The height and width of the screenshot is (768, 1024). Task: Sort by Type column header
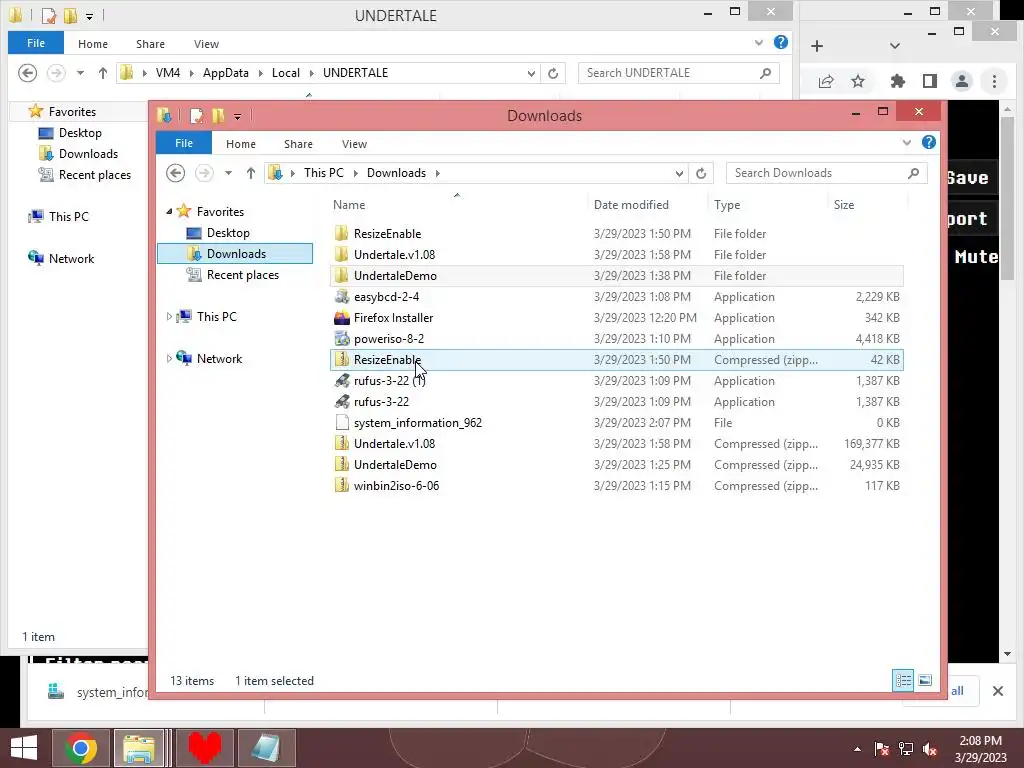727,204
